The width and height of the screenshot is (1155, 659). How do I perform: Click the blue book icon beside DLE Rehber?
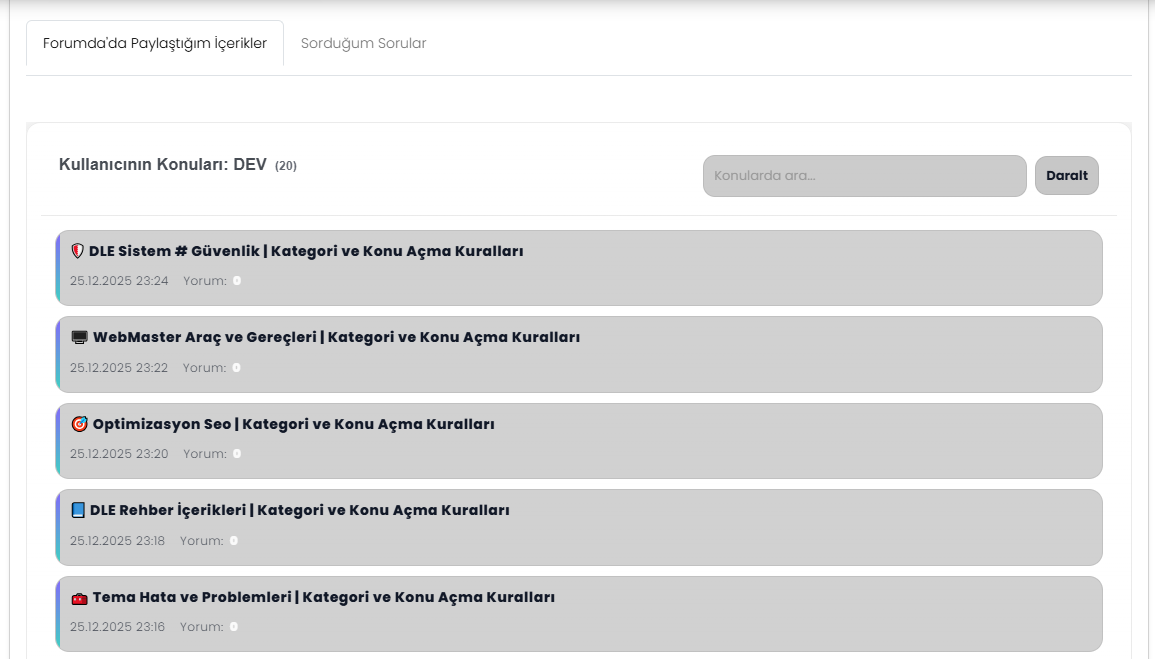tap(78, 510)
